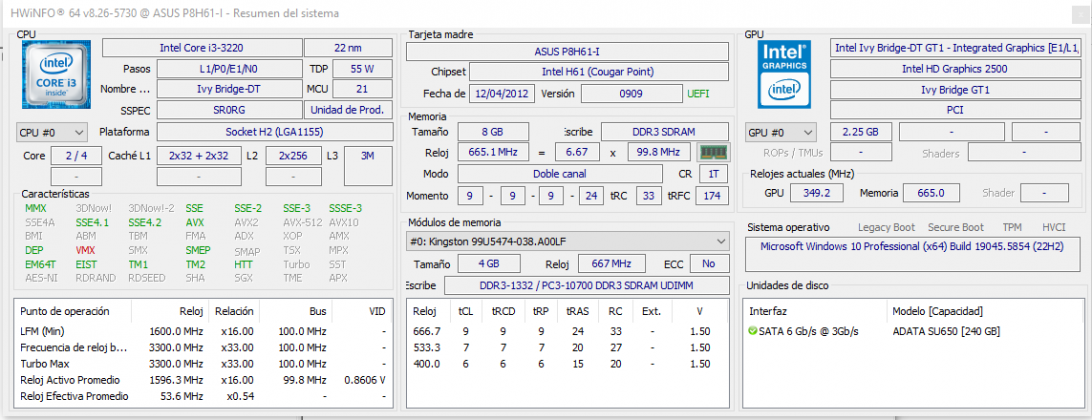Select the SSPEC value SR0RG
The height and width of the screenshot is (420, 1092).
coord(228,110)
